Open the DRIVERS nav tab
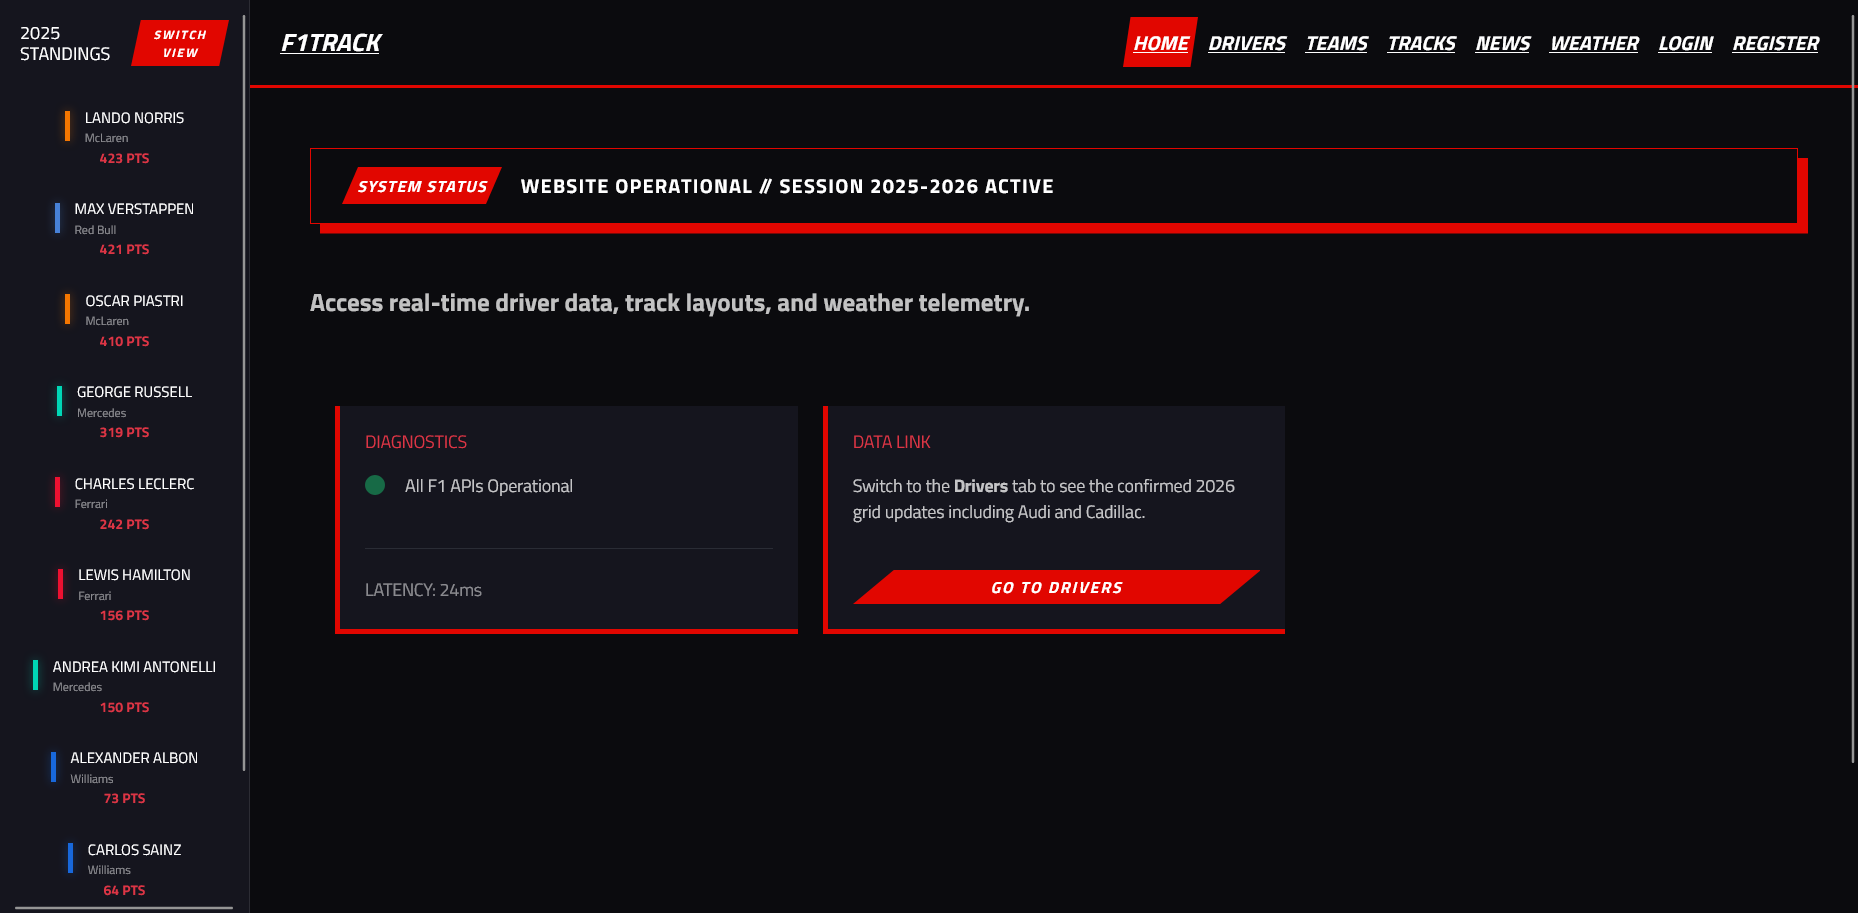 click(1247, 43)
